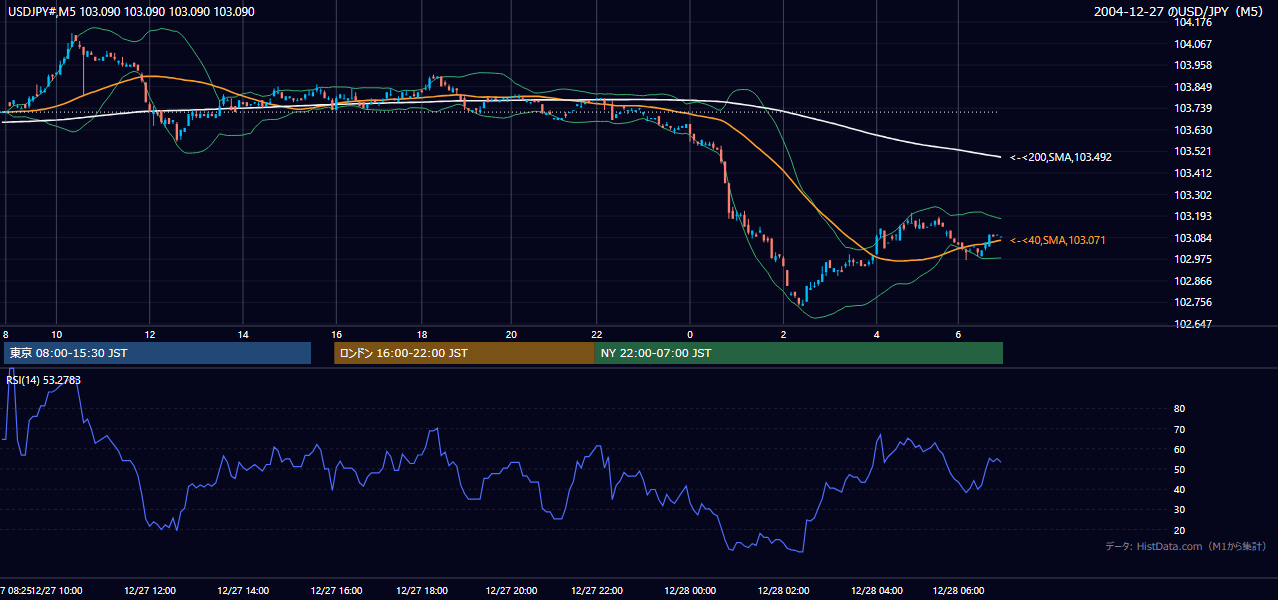Click the RSI scale value 60
Screen dimensions: 1278x600
point(1179,449)
